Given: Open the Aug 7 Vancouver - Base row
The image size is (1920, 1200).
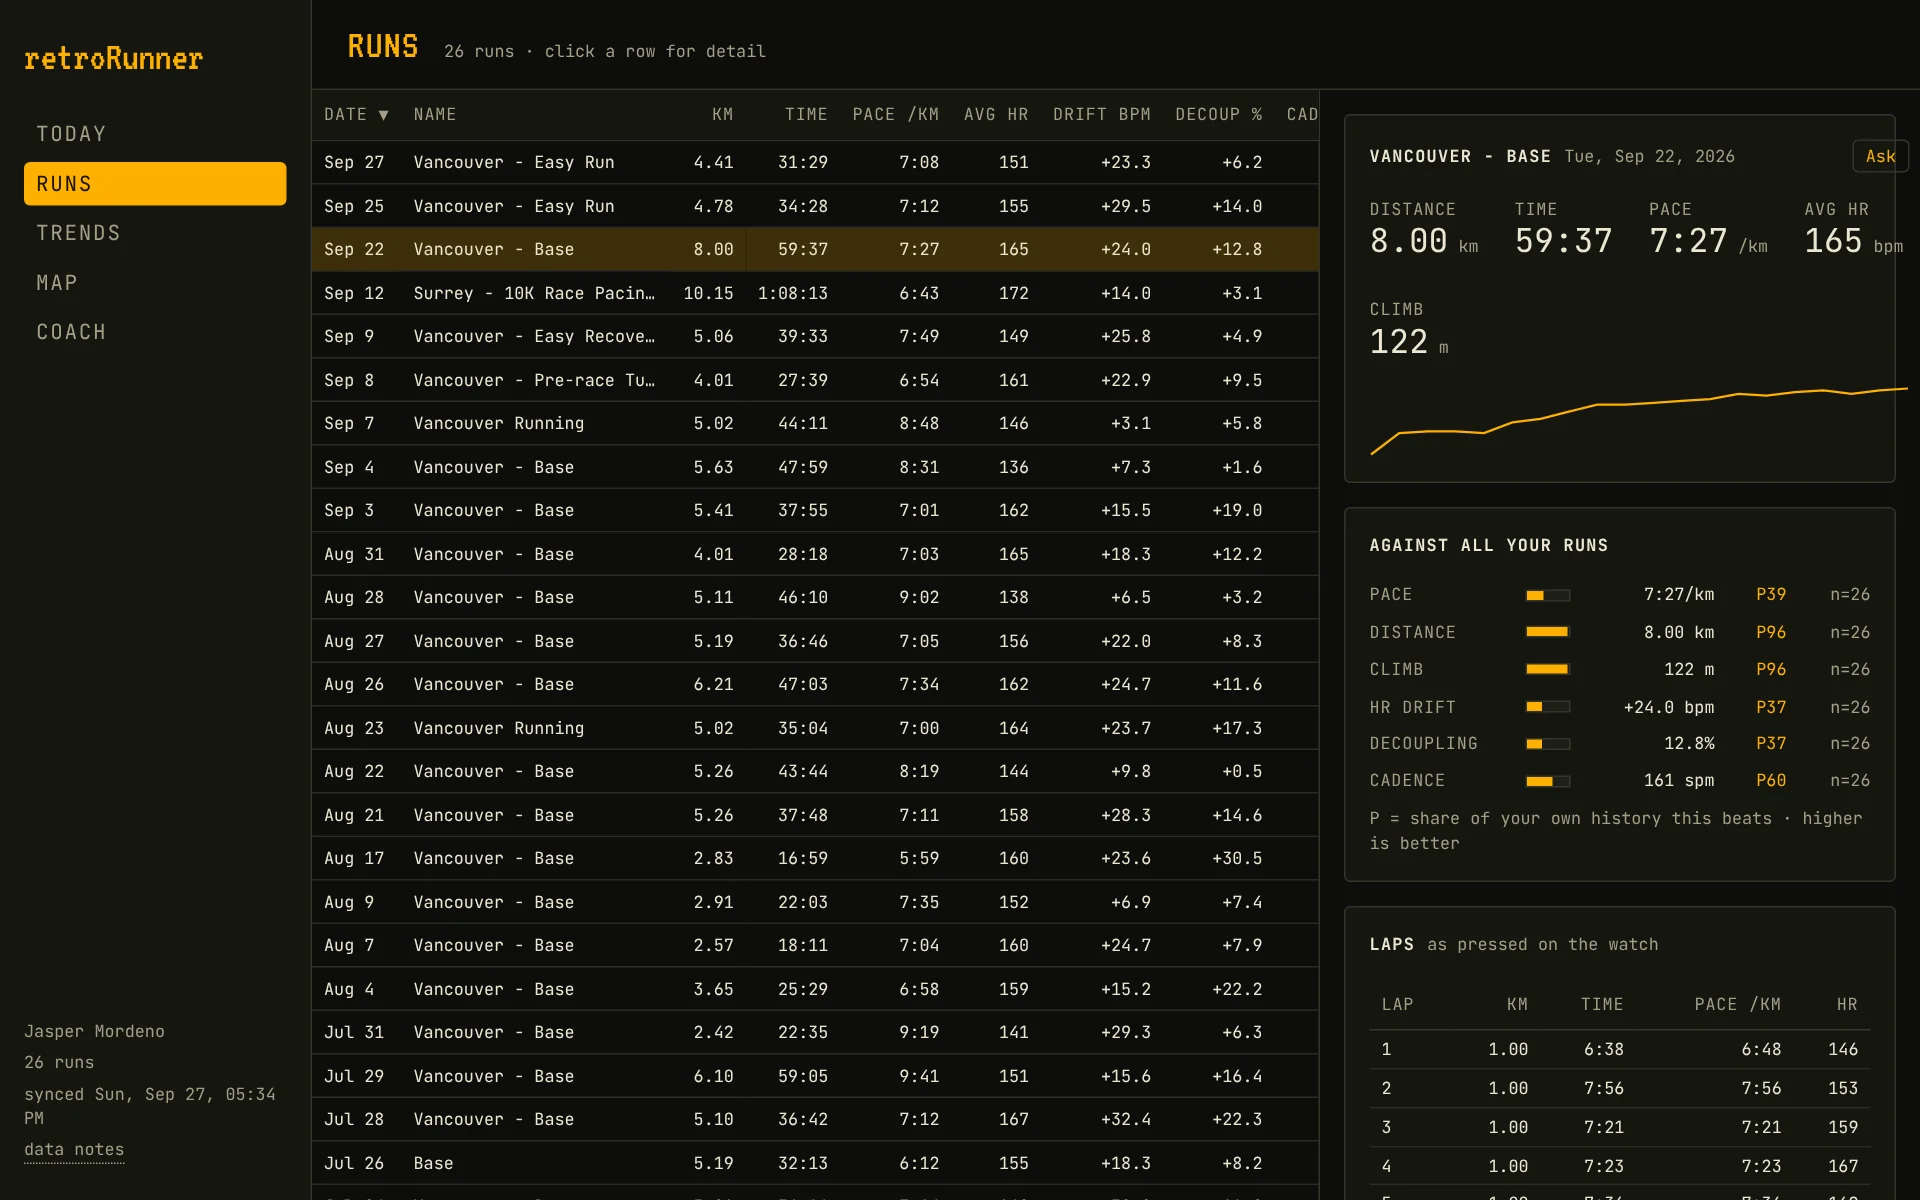Looking at the screenshot, I should coord(815,945).
